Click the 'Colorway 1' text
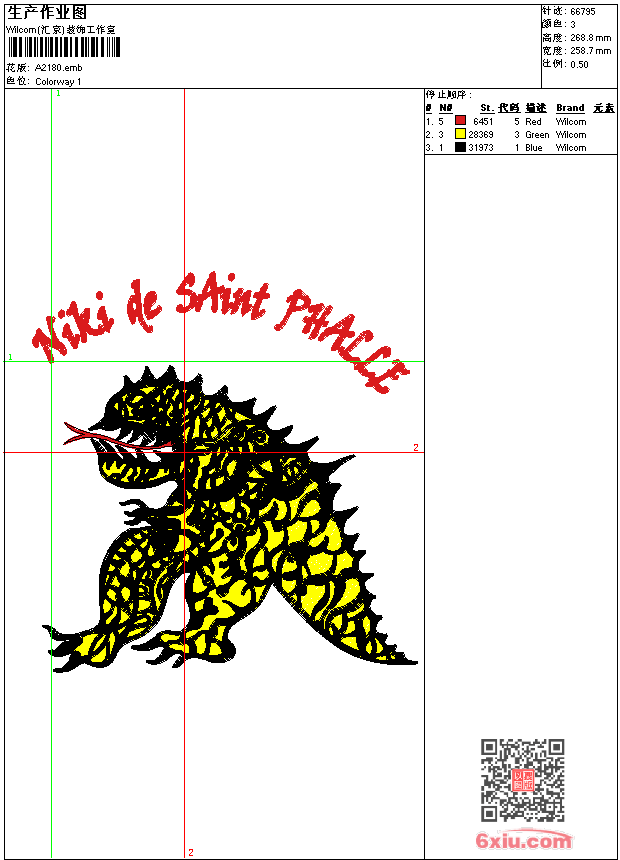The width and height of the screenshot is (620, 860). [x=58, y=82]
